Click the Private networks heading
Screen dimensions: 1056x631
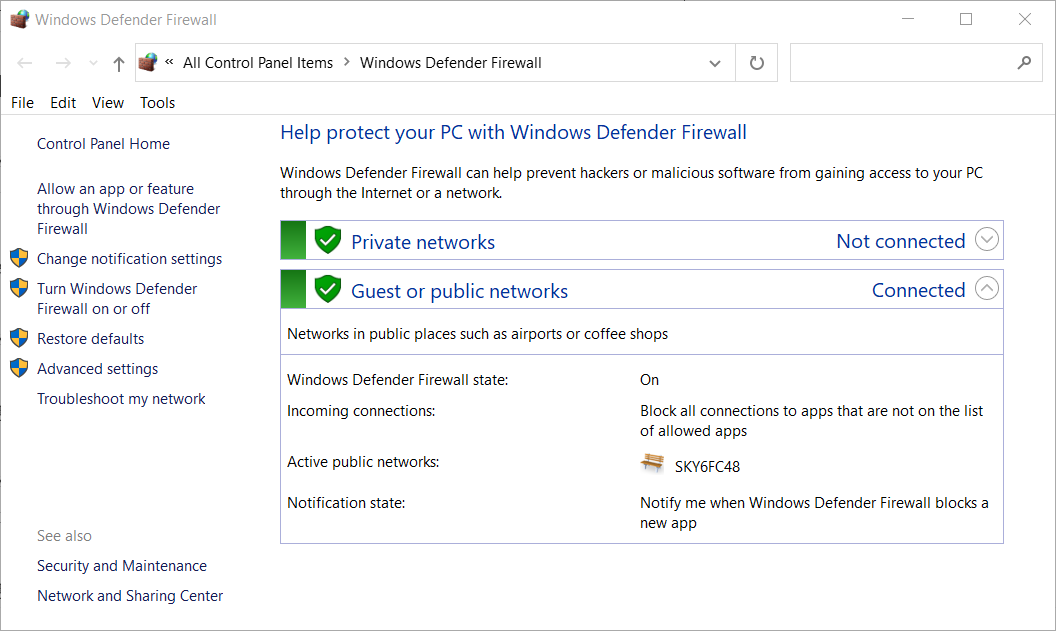pyautogui.click(x=423, y=242)
